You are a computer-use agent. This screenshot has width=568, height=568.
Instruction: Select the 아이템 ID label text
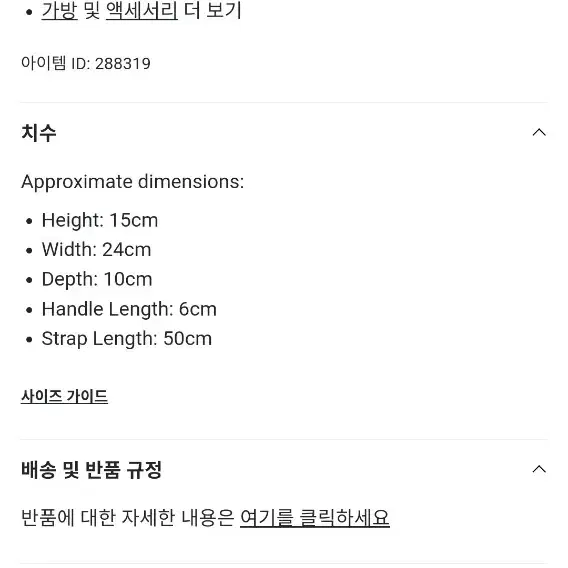click(x=55, y=63)
